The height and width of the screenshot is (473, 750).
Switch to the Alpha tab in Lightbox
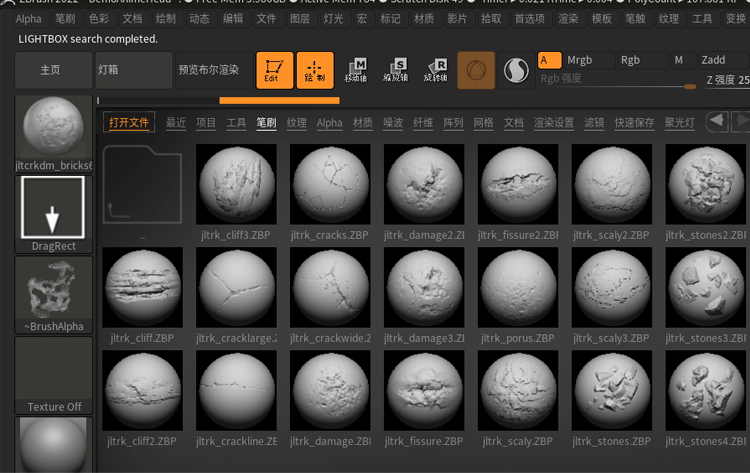pyautogui.click(x=329, y=123)
